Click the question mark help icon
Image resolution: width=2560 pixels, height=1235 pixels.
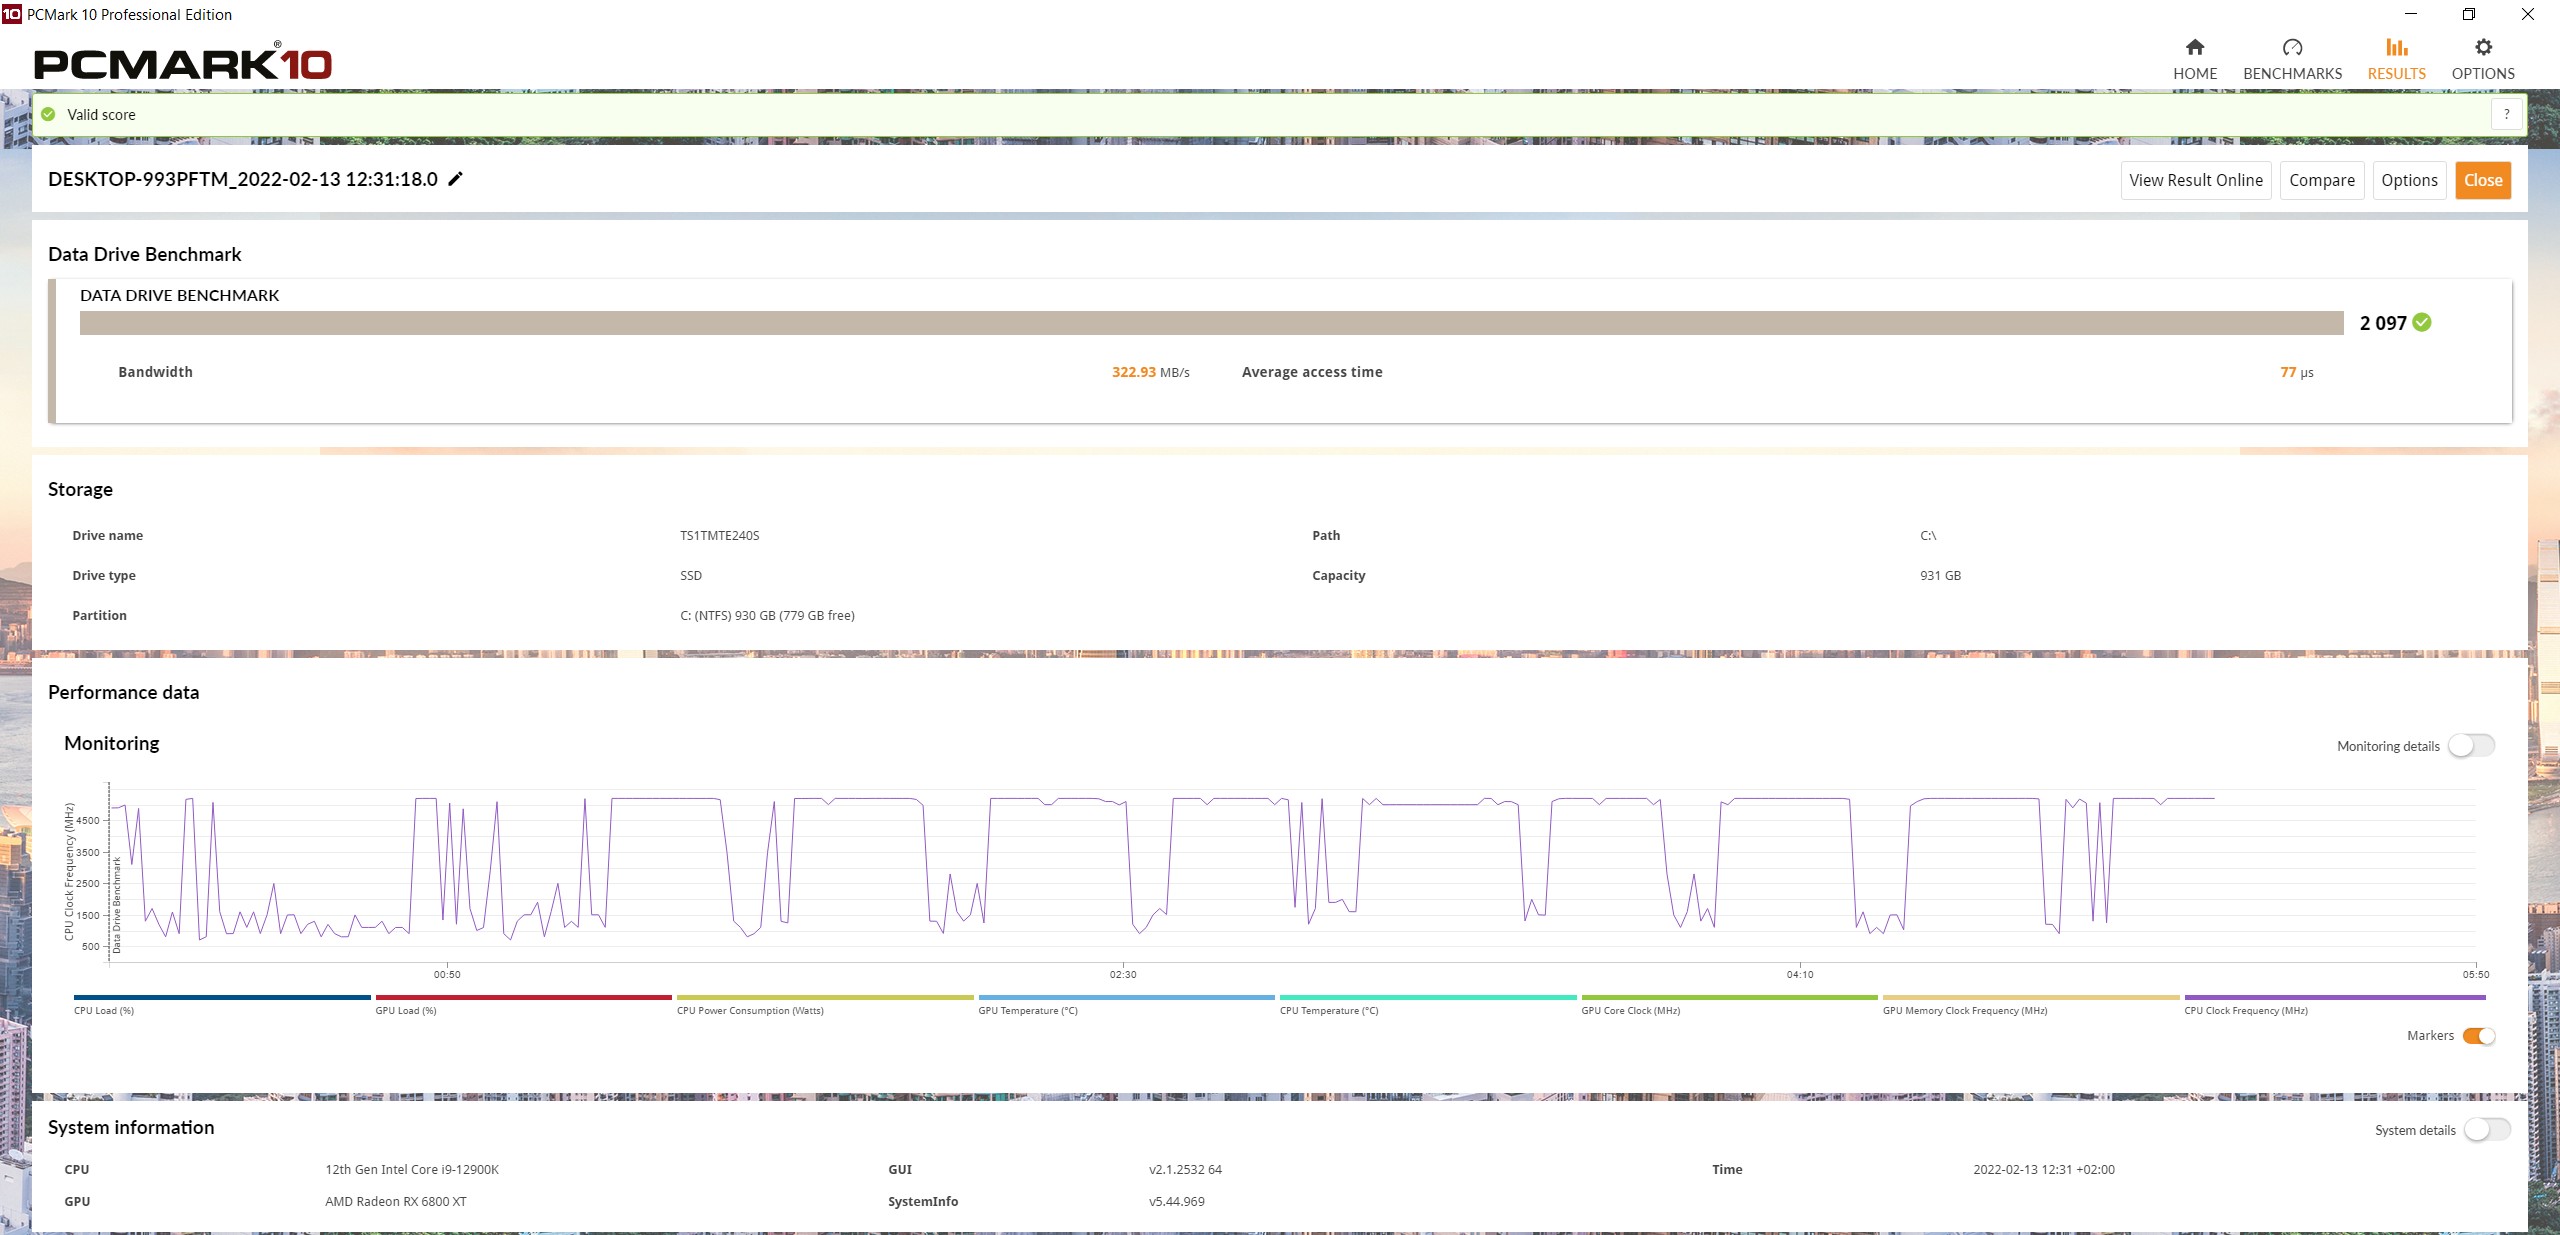2506,114
